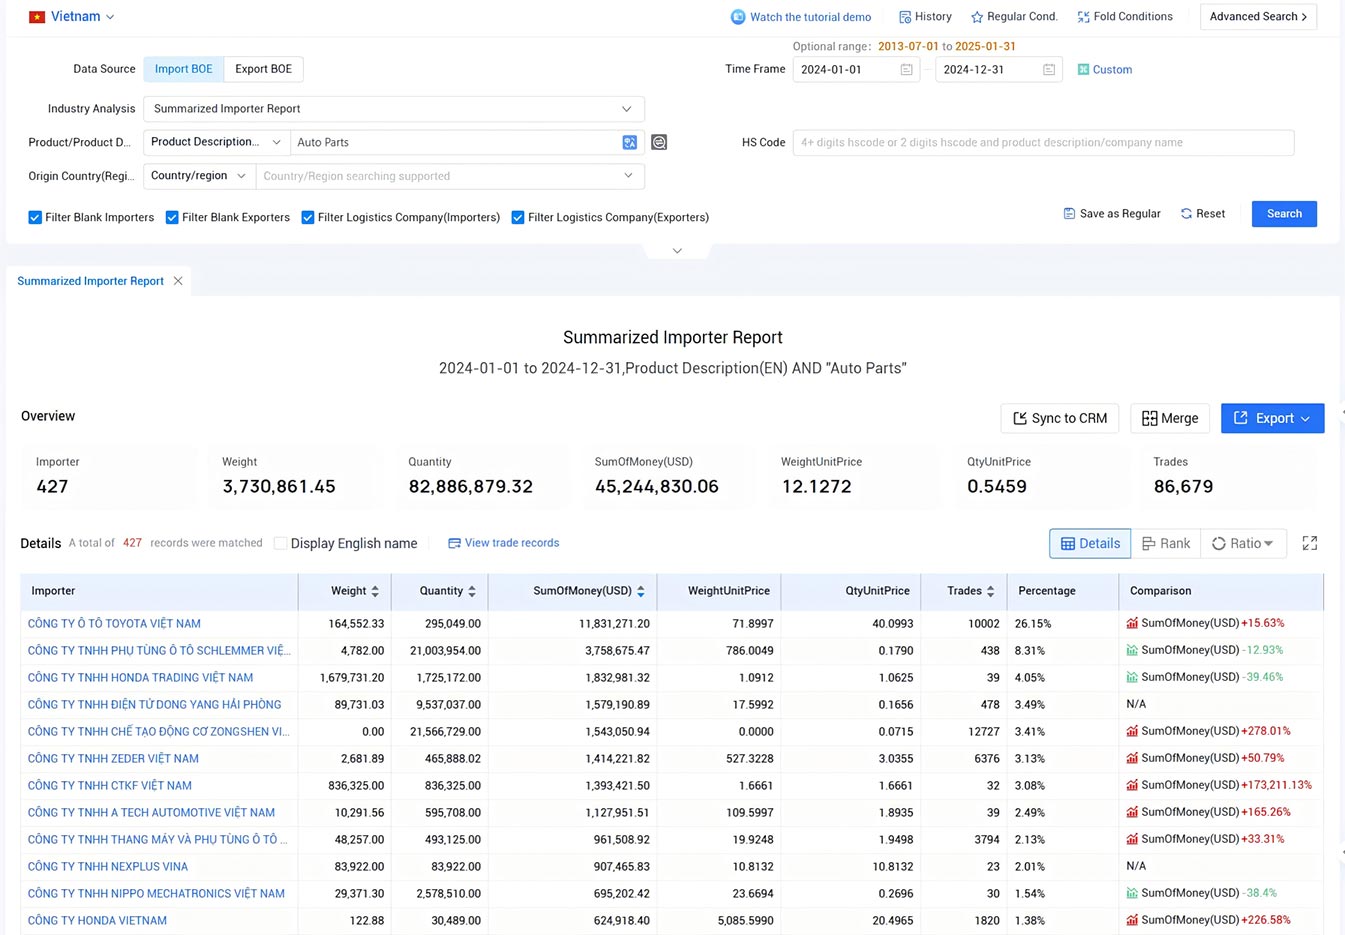This screenshot has height=935, width=1345.
Task: Click comparison chart icon showing +33.31%
Action: point(1132,839)
